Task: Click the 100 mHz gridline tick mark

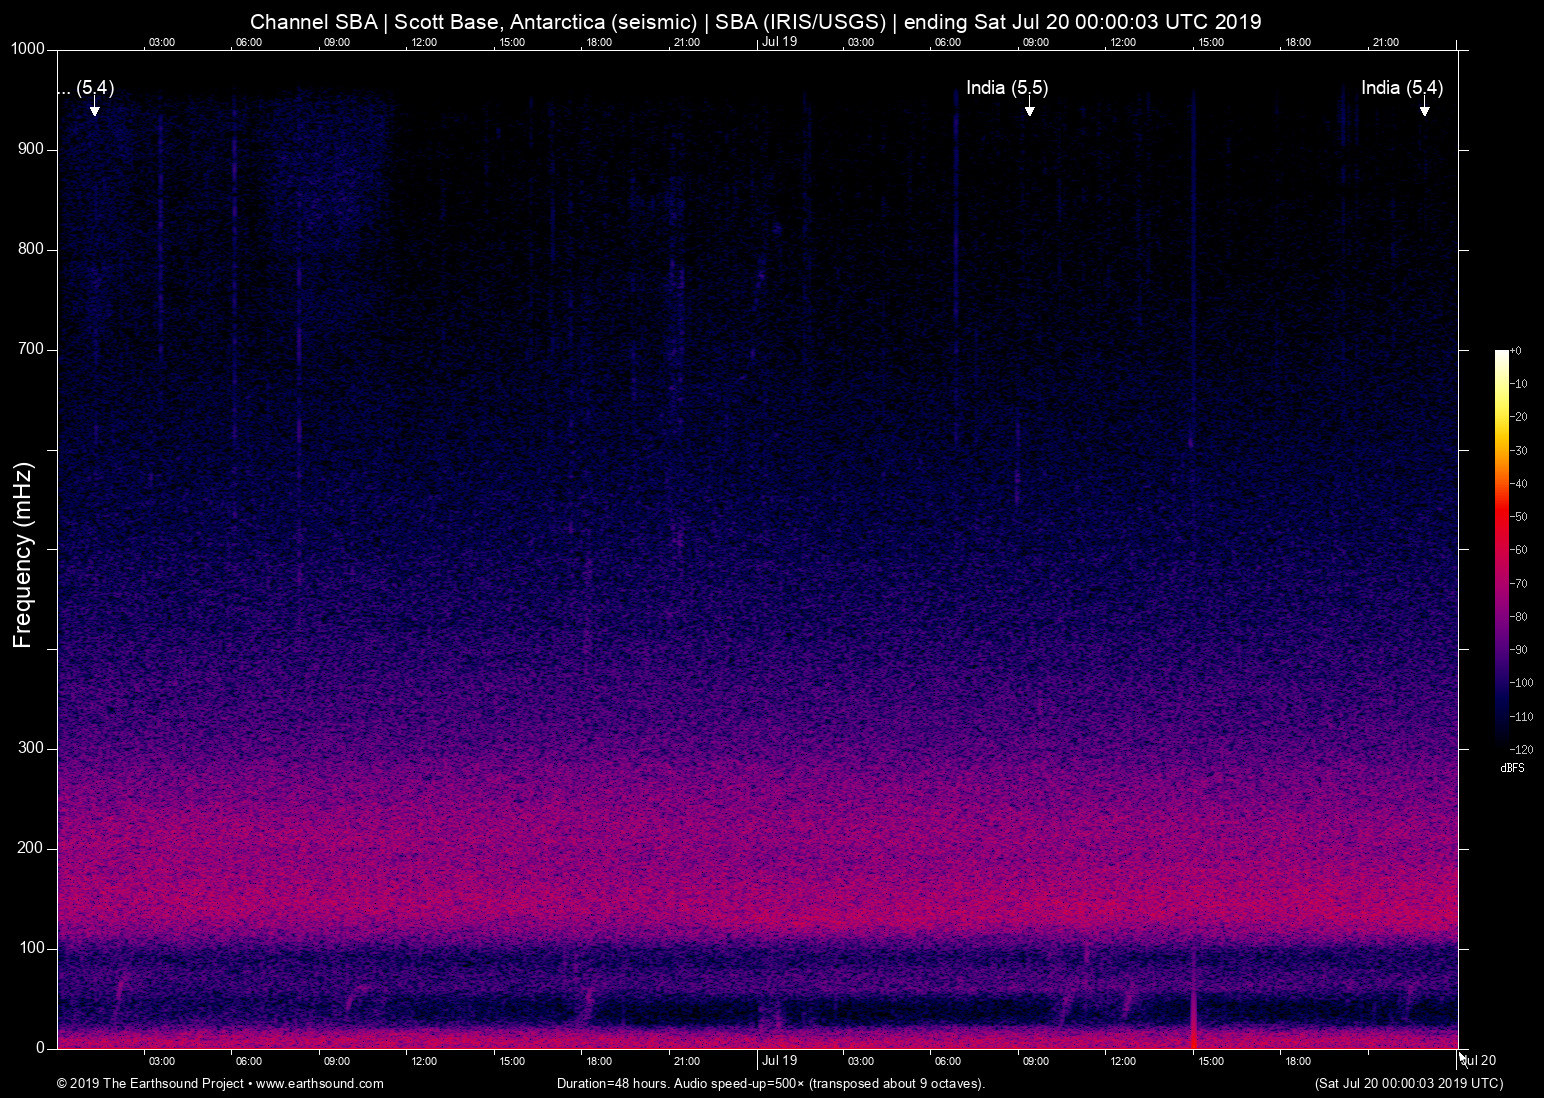Action: click(x=44, y=947)
